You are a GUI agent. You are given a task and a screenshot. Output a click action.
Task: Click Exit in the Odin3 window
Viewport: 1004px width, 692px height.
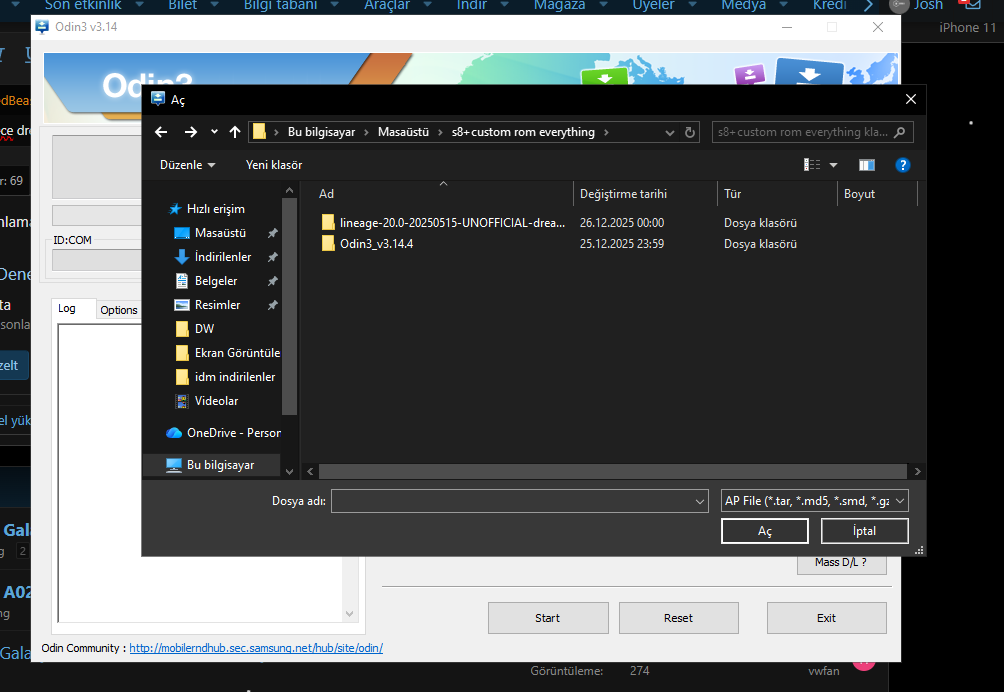[x=827, y=618]
